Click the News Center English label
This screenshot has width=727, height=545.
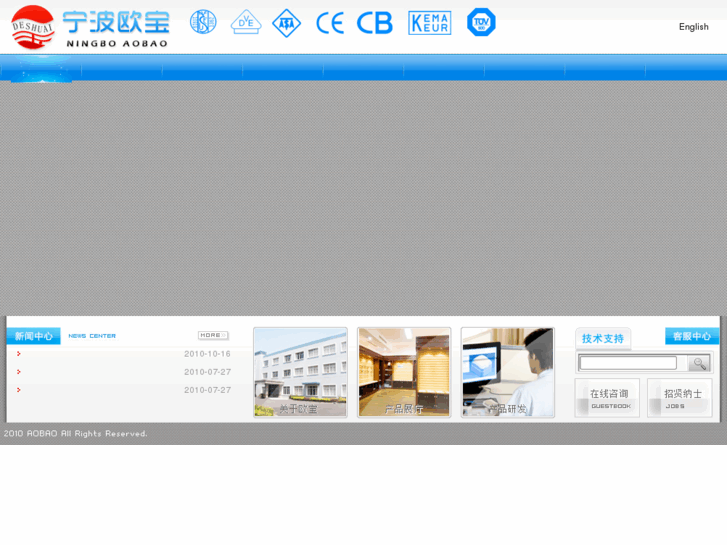click(92, 336)
